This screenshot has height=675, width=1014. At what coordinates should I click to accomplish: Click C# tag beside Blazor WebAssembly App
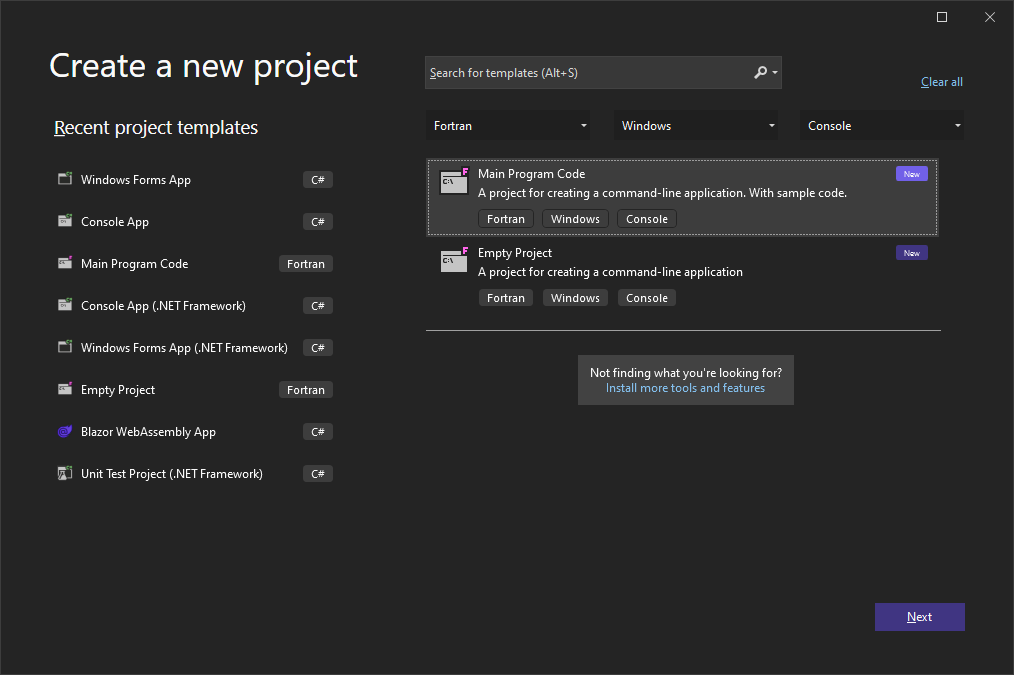coord(318,431)
